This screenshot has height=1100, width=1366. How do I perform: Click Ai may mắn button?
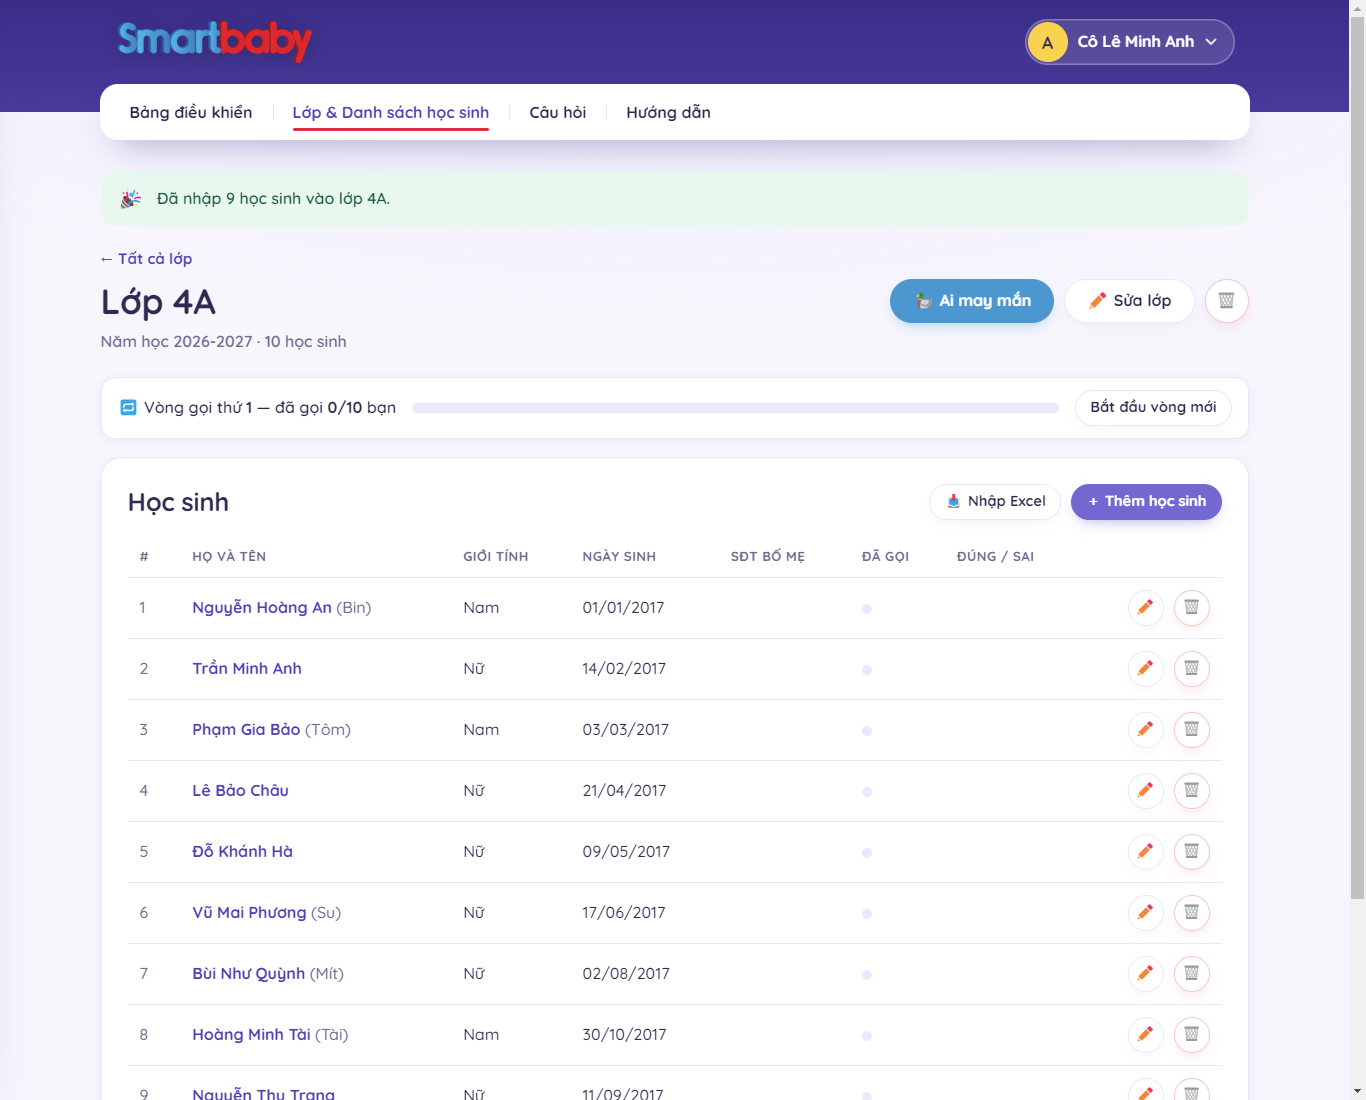coord(972,301)
